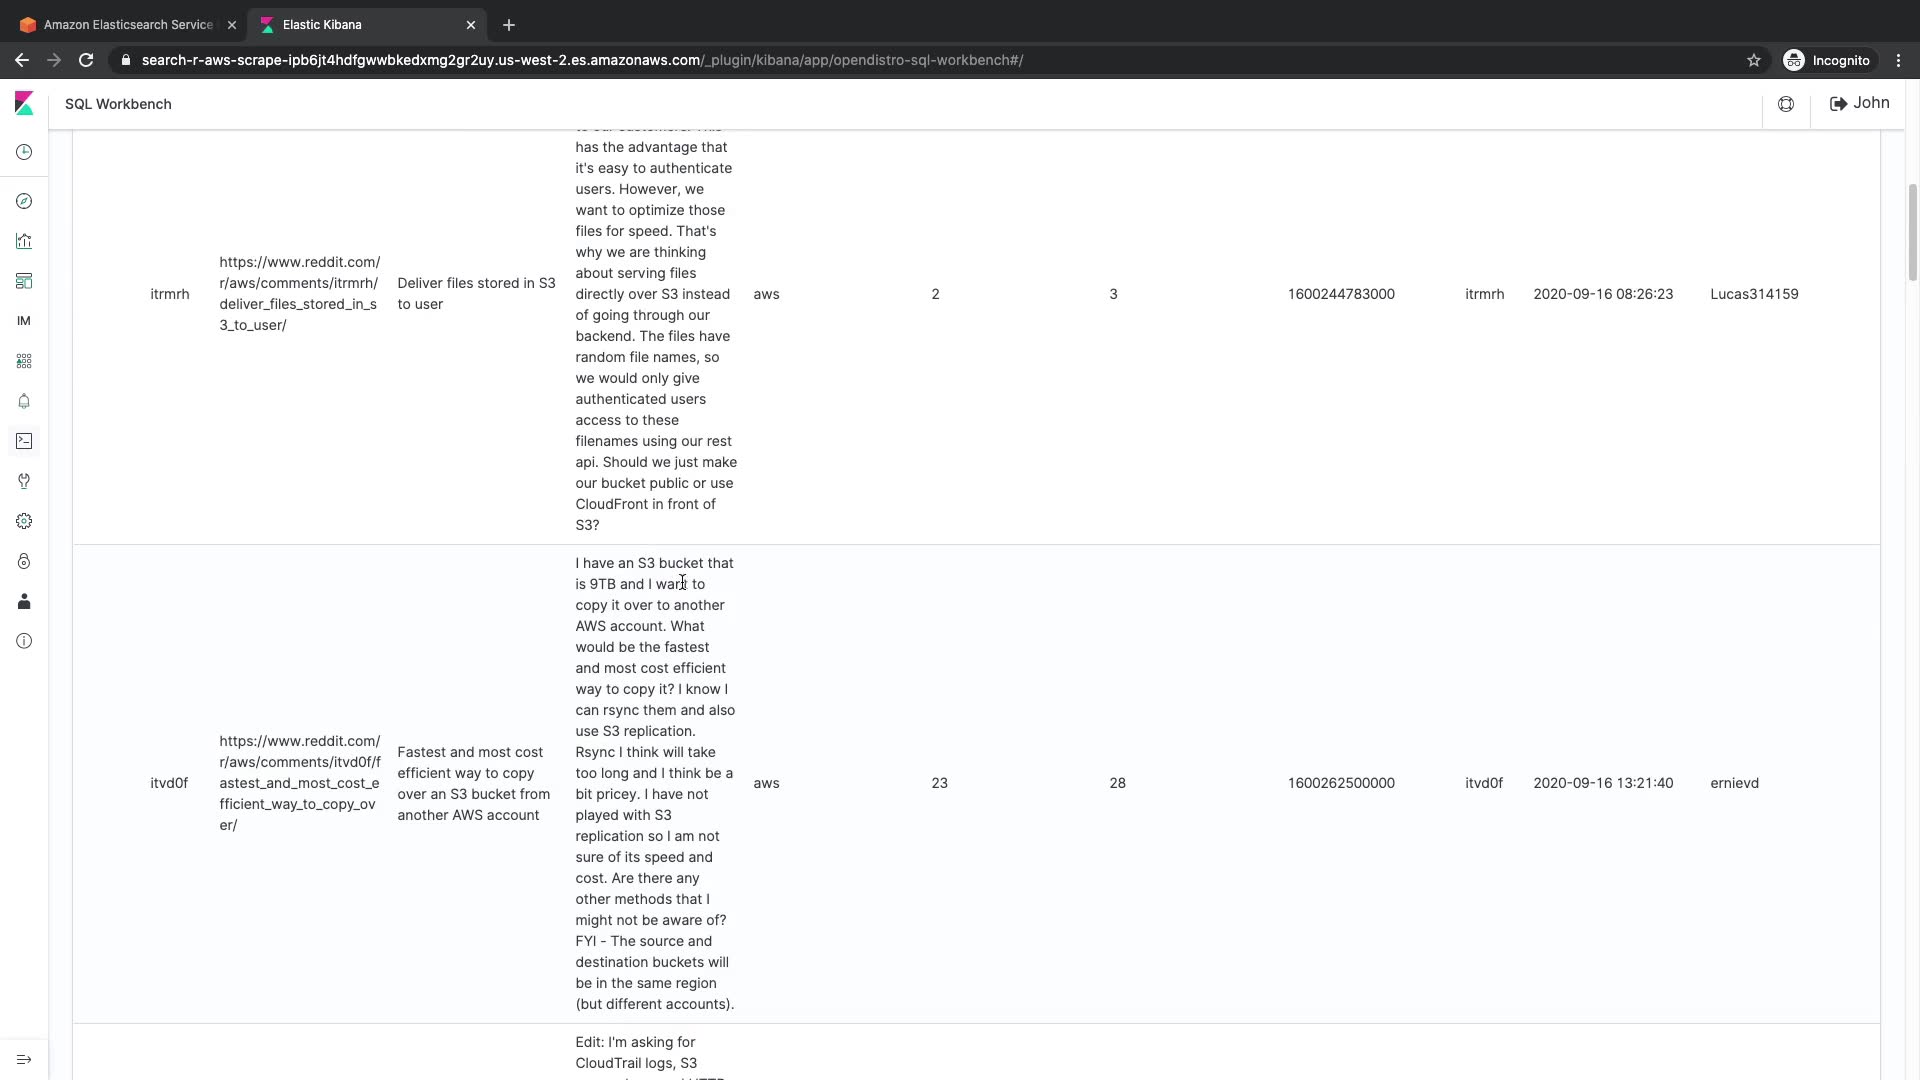The image size is (1920, 1080).
Task: Click the Kibana logo home icon
Action: pyautogui.click(x=24, y=103)
